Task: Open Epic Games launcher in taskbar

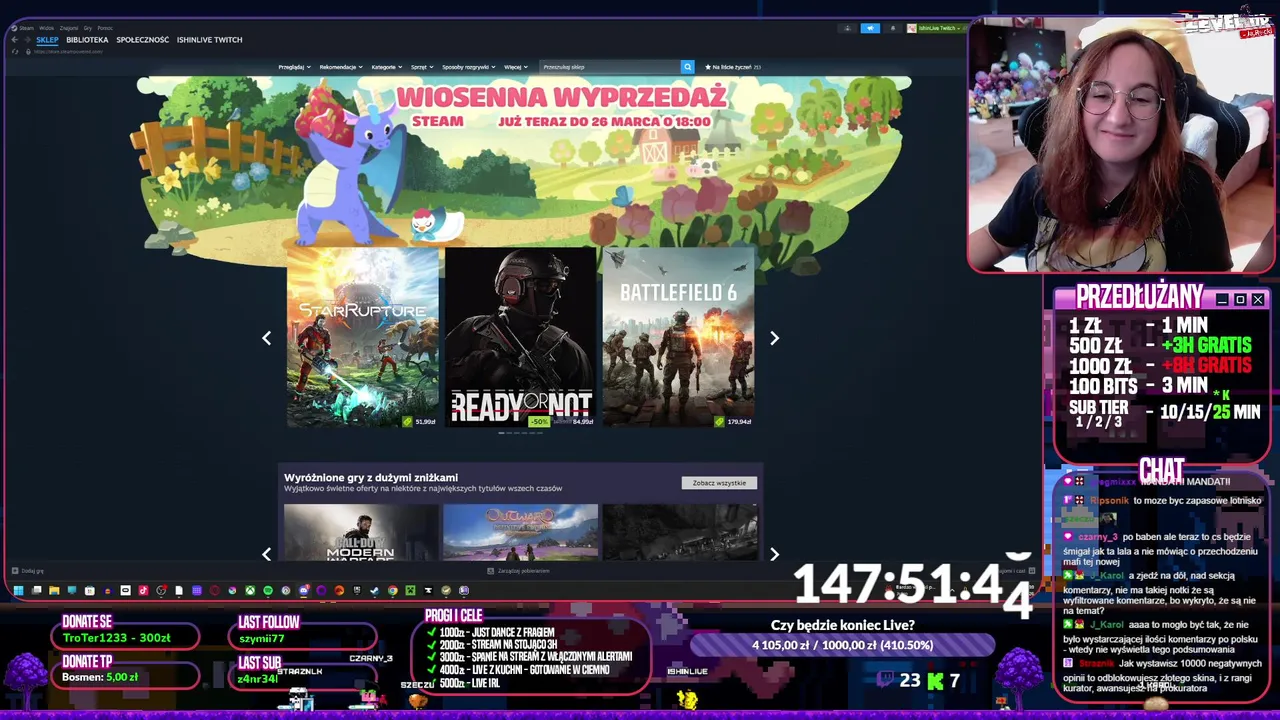Action: click(x=356, y=591)
